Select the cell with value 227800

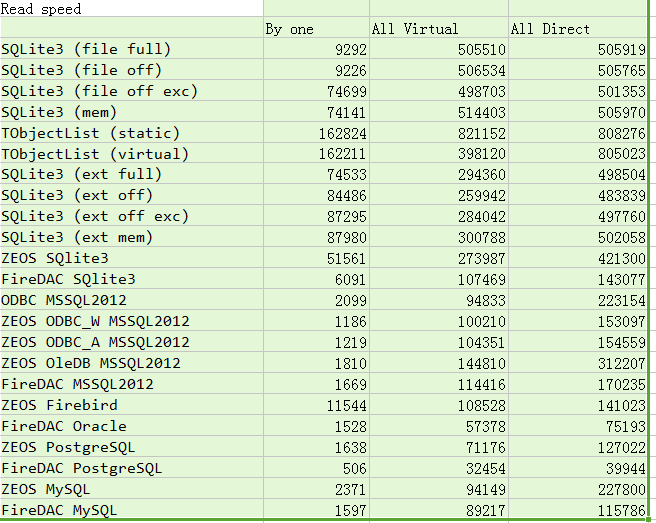coord(578,488)
